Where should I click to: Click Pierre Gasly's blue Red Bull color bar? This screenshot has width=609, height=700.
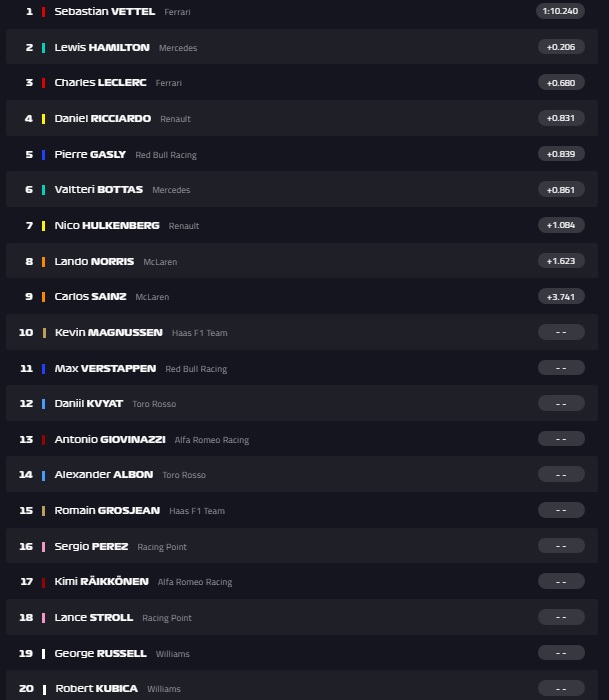click(44, 154)
